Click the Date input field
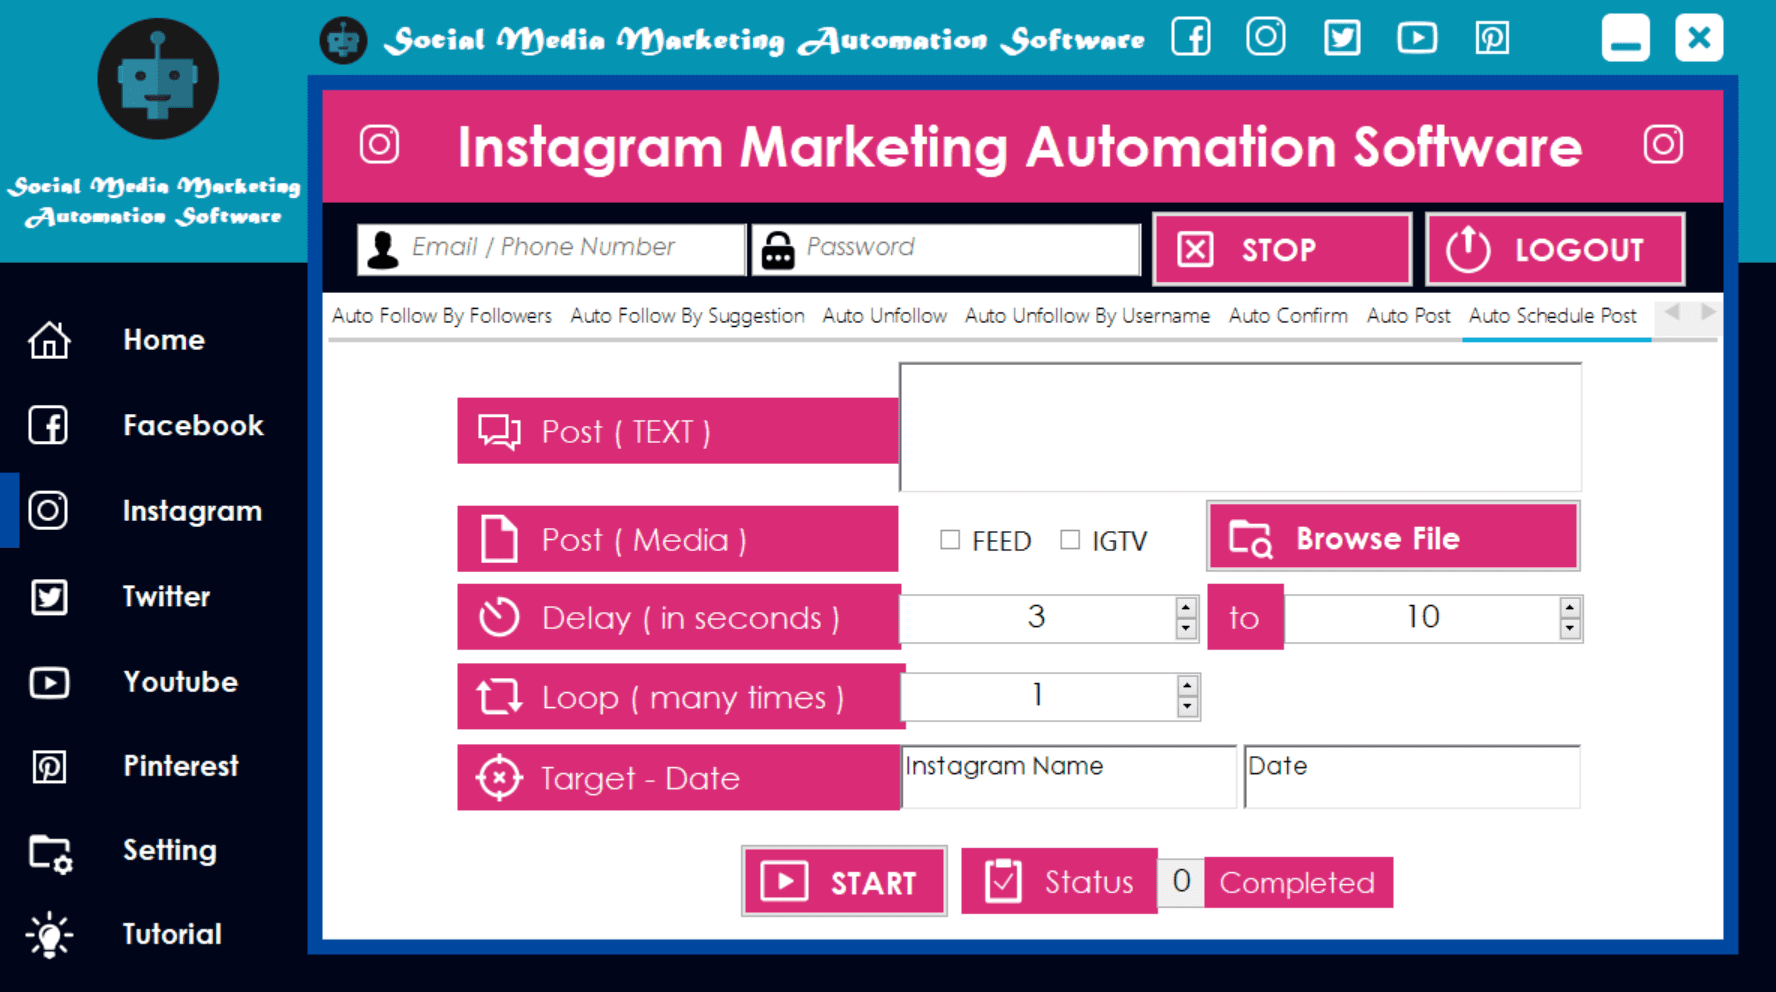 point(1412,776)
